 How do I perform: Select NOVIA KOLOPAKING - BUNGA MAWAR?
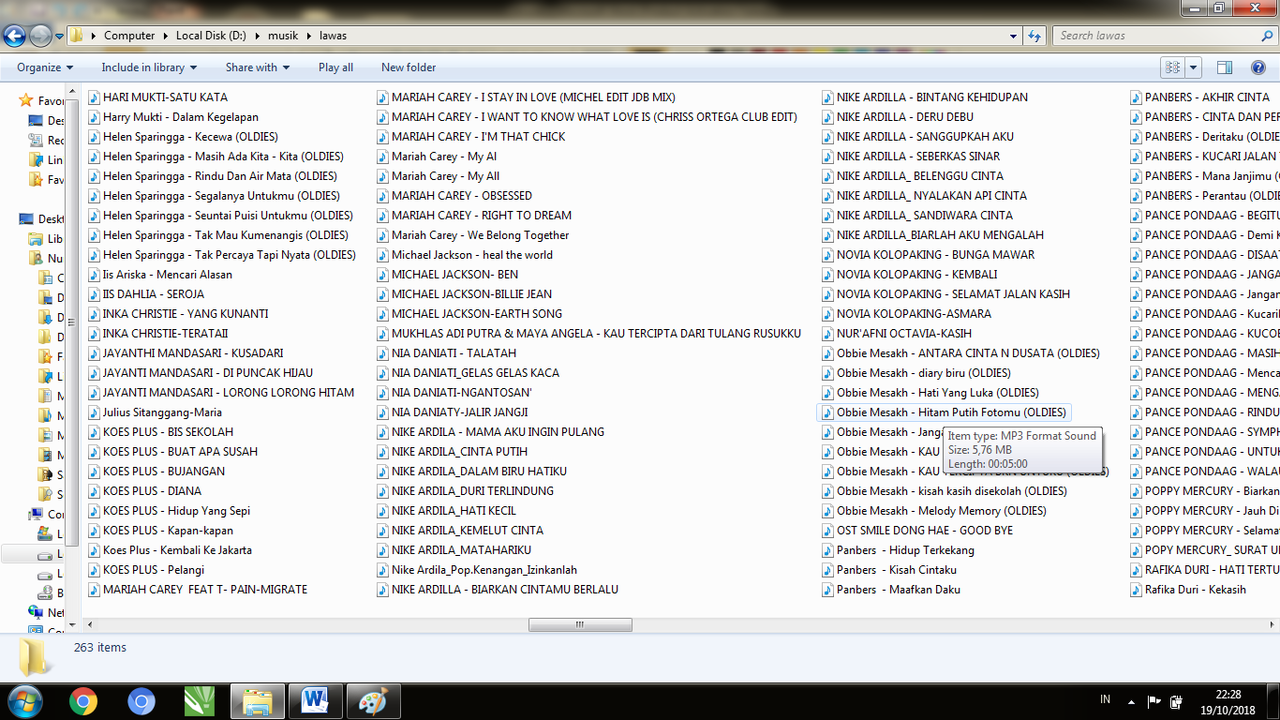point(928,254)
